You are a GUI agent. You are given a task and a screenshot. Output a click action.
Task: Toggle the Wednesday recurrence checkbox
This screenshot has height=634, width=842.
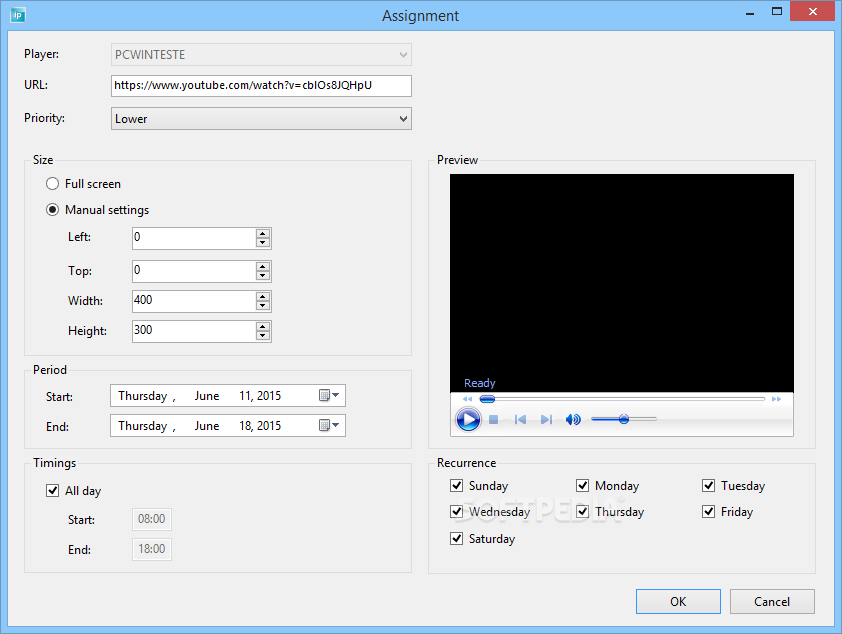point(456,512)
